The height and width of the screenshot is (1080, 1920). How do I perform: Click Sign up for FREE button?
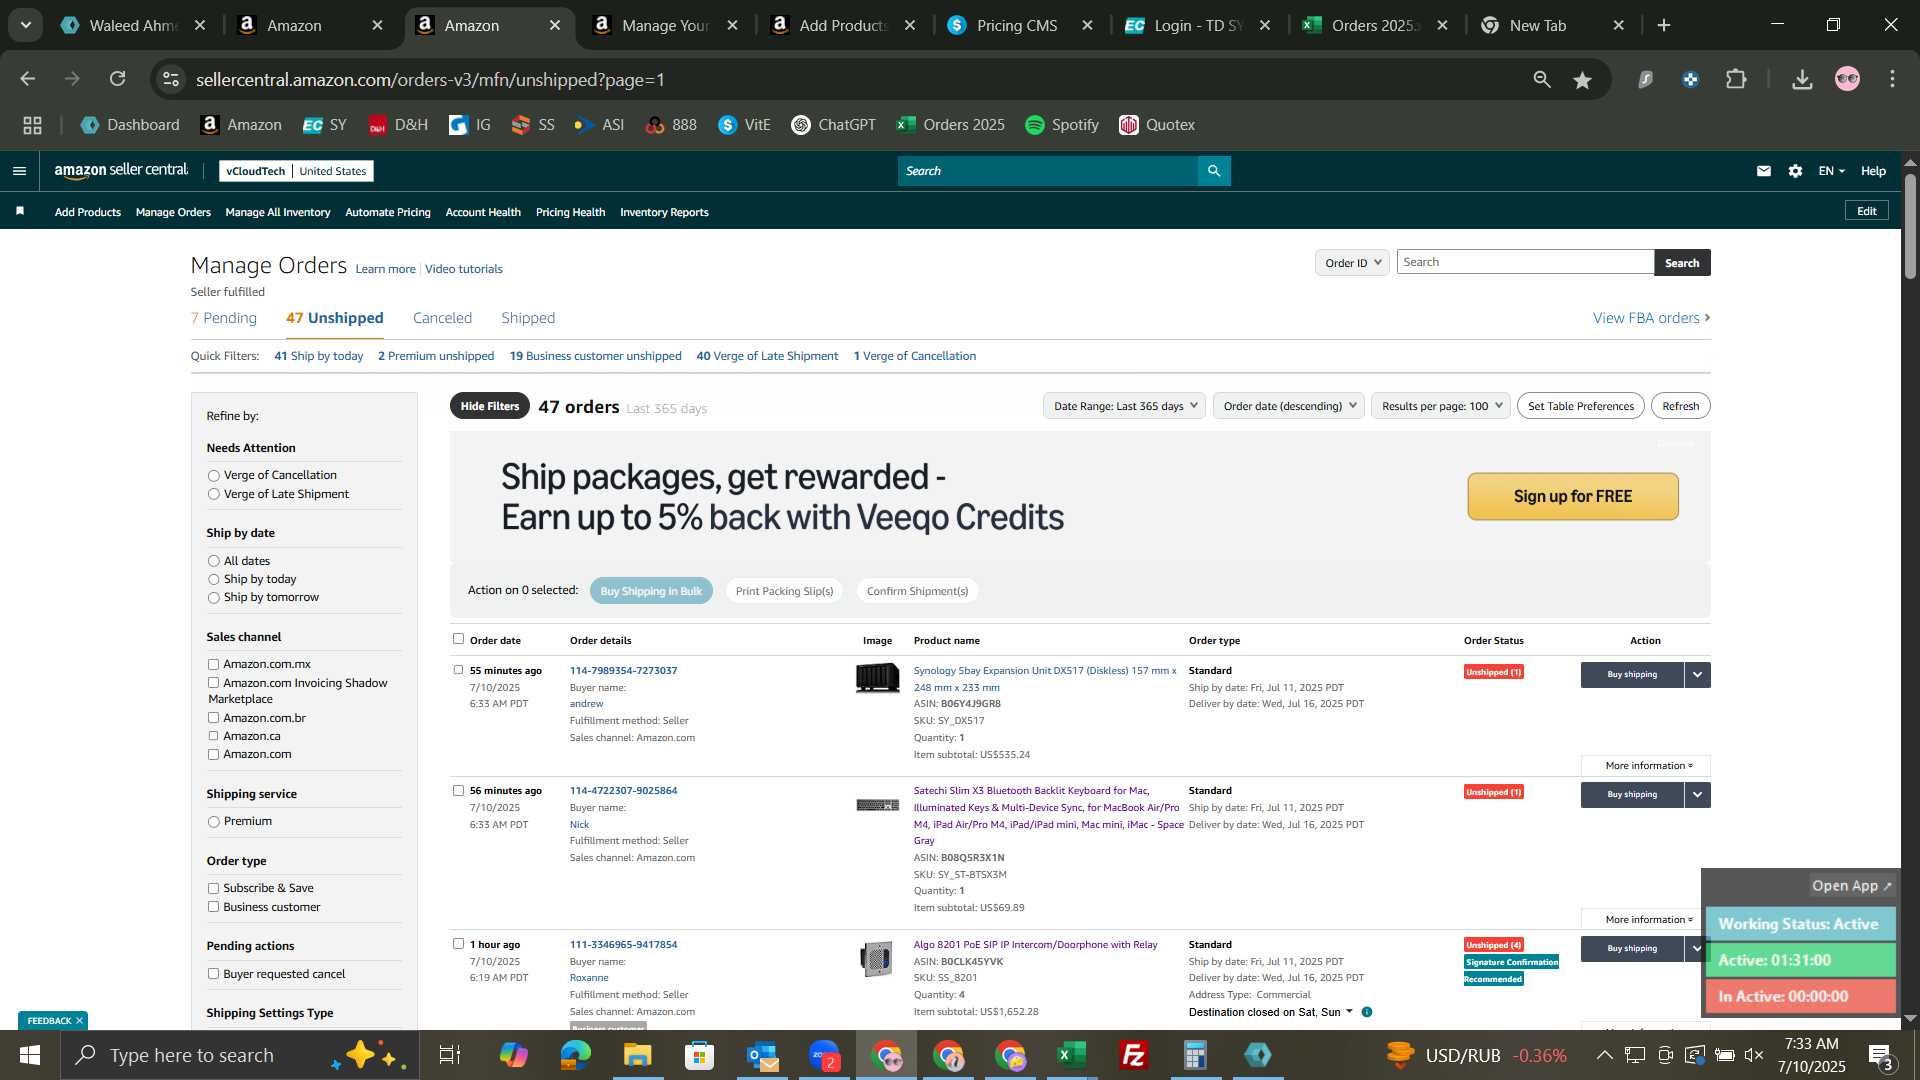pos(1573,497)
